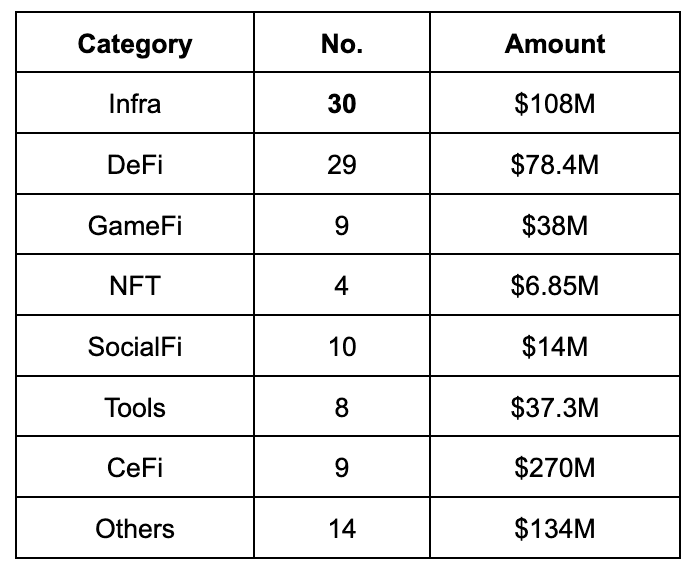Screen dimensions: 694x570
Task: Click the $6.85M amount cell
Action: click(x=555, y=285)
